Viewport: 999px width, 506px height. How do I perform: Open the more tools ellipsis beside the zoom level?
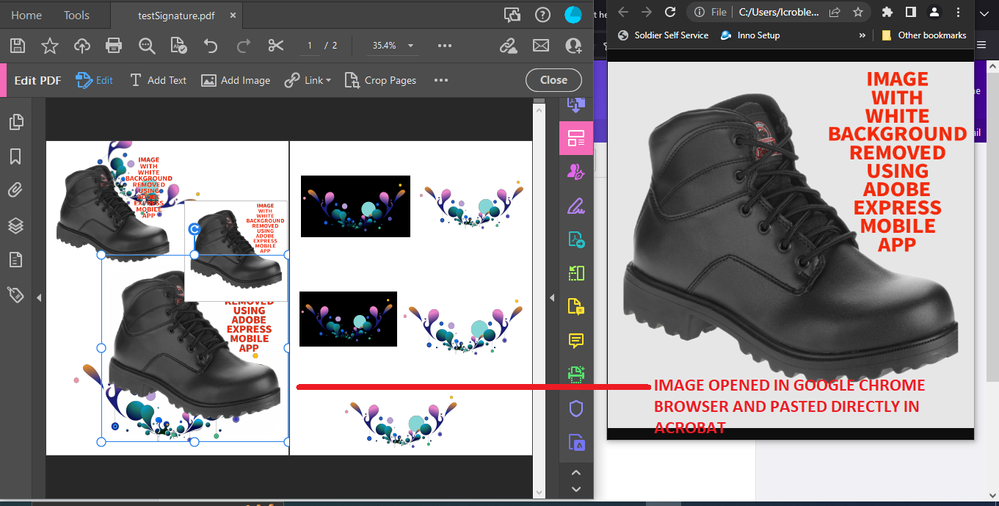(445, 45)
